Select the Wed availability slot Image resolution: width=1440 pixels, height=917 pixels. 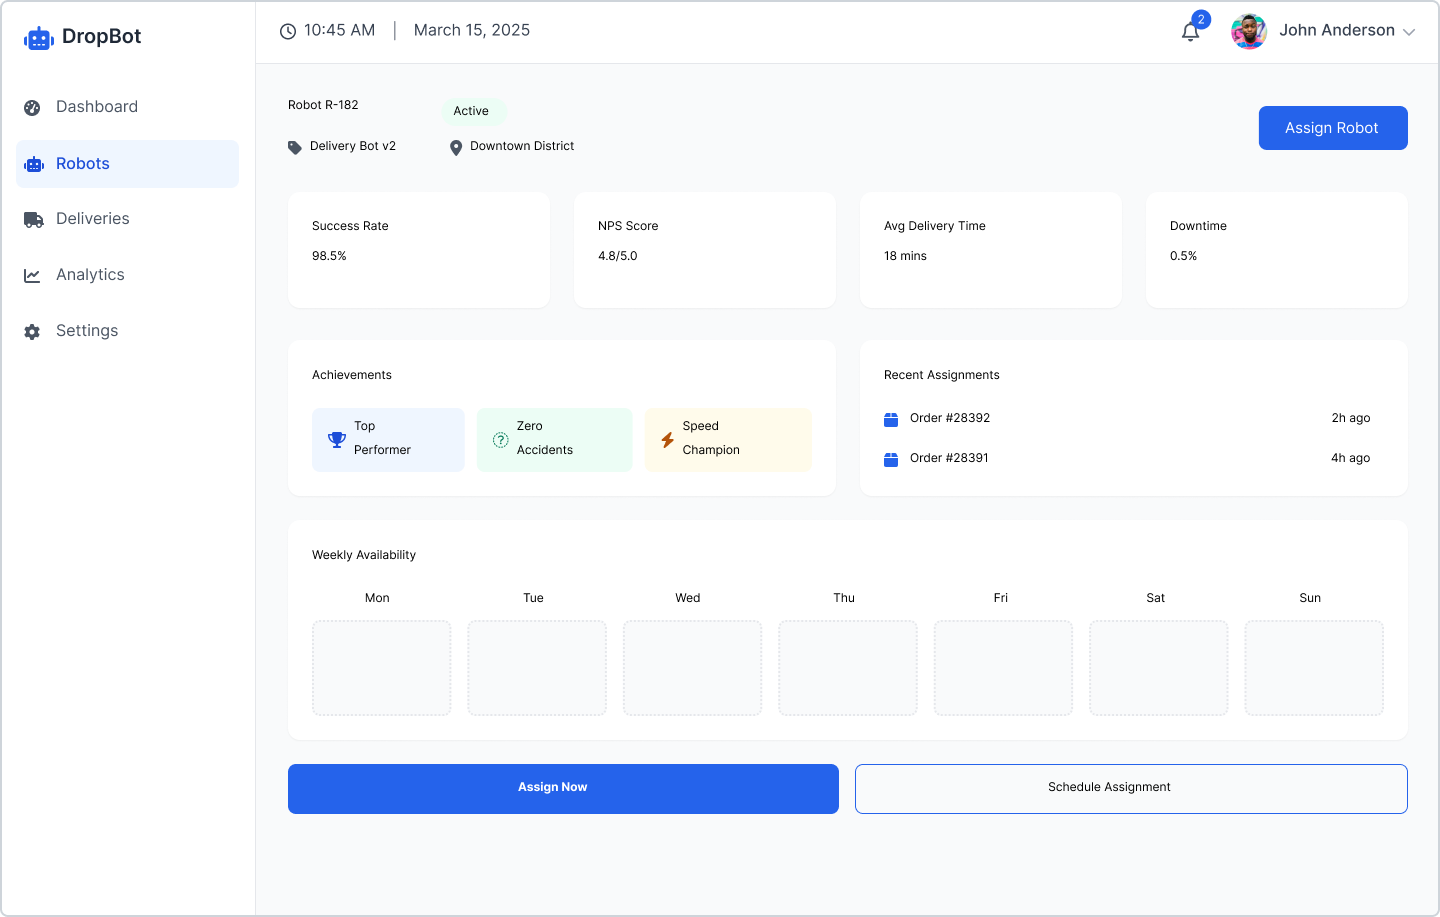click(692, 667)
